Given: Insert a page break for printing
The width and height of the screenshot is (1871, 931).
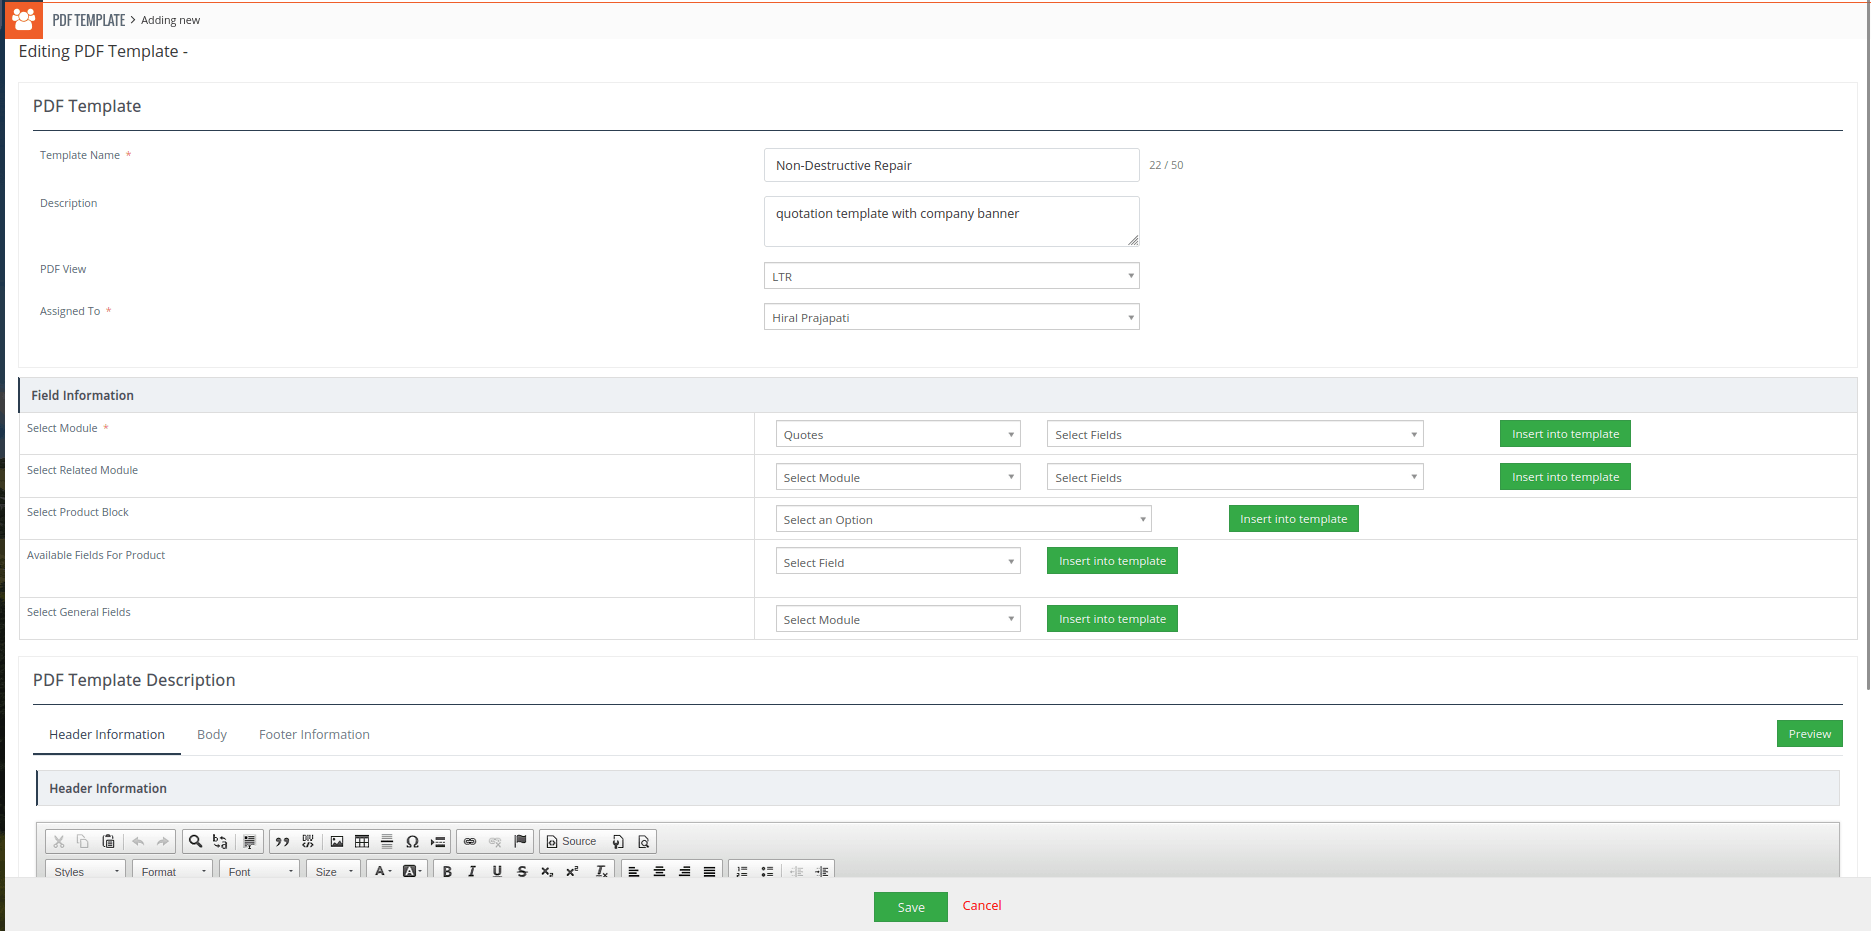Looking at the screenshot, I should (438, 842).
